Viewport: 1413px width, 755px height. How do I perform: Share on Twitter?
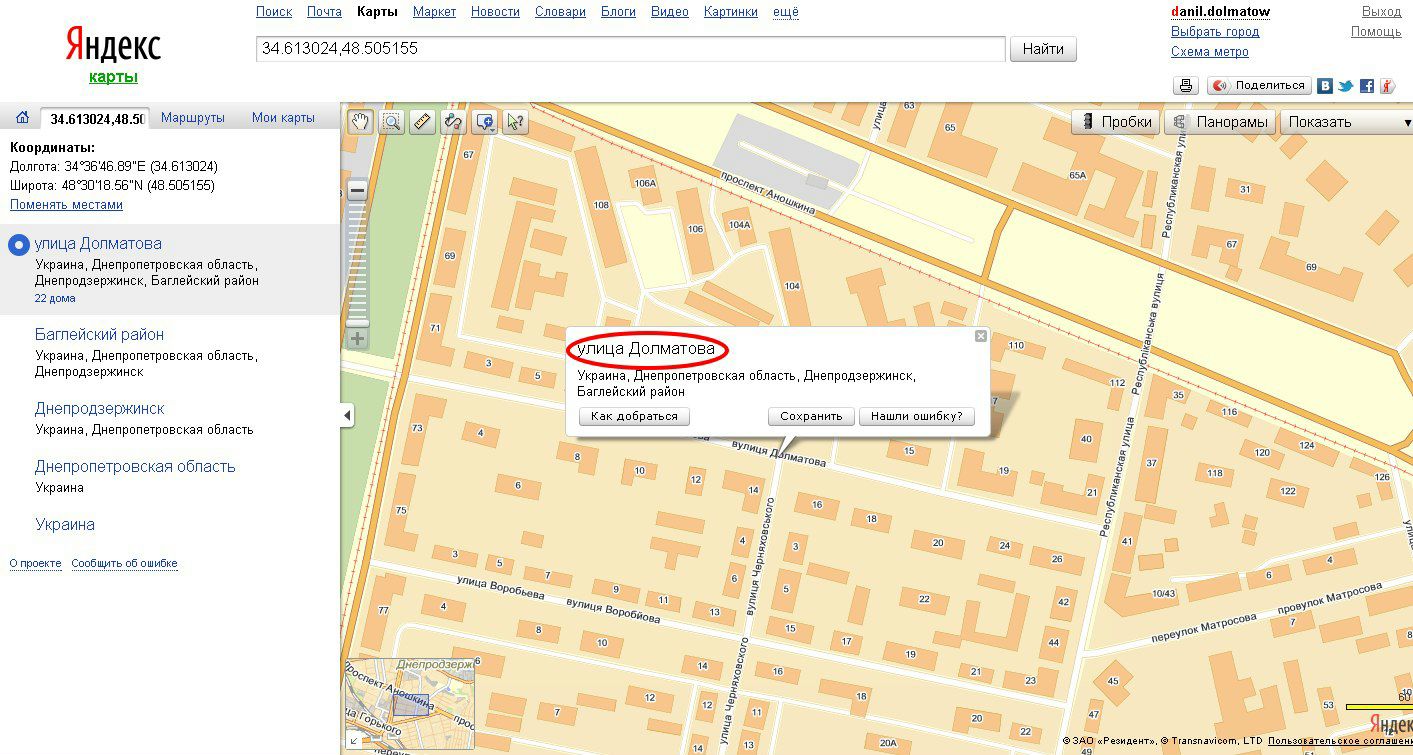pyautogui.click(x=1346, y=86)
